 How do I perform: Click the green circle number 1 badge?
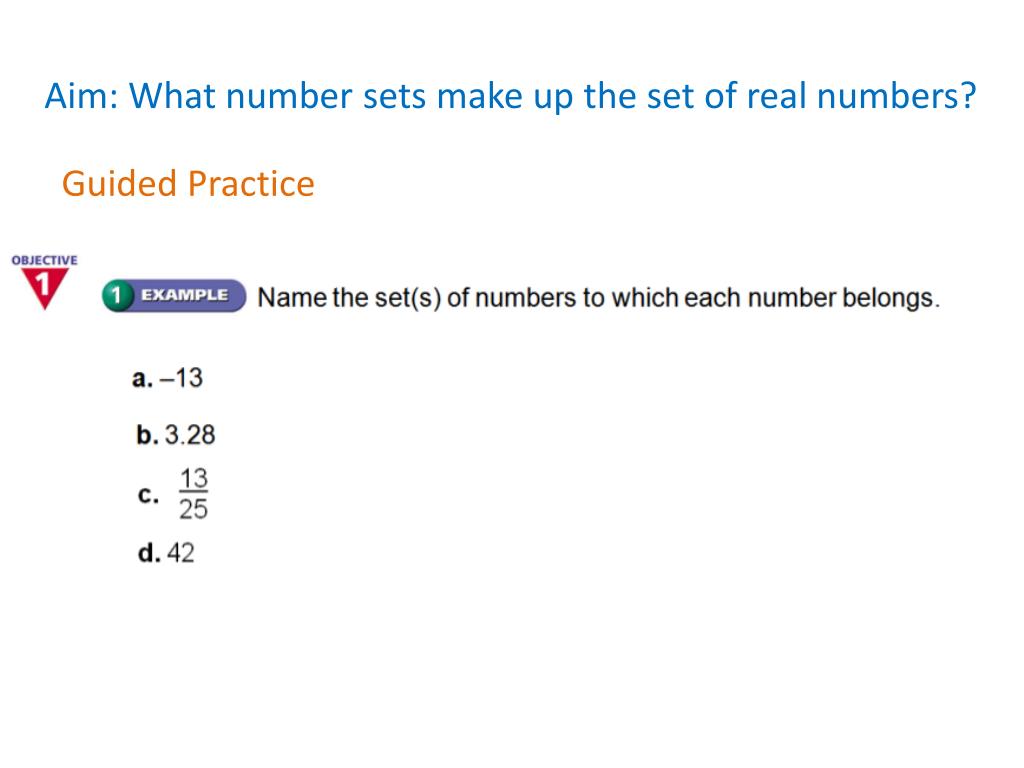coord(116,296)
